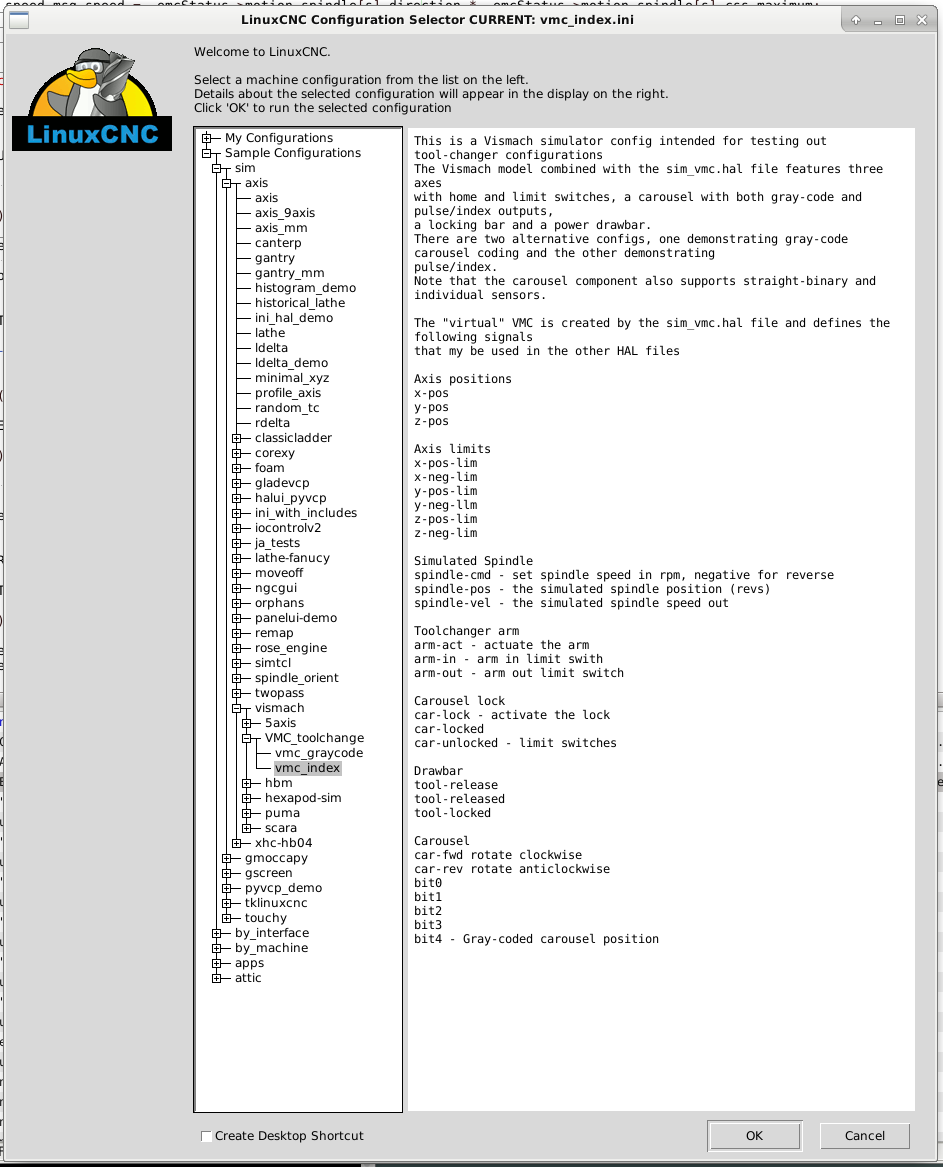This screenshot has width=943, height=1167.
Task: Select the histogram_demo configuration
Action: tap(305, 288)
